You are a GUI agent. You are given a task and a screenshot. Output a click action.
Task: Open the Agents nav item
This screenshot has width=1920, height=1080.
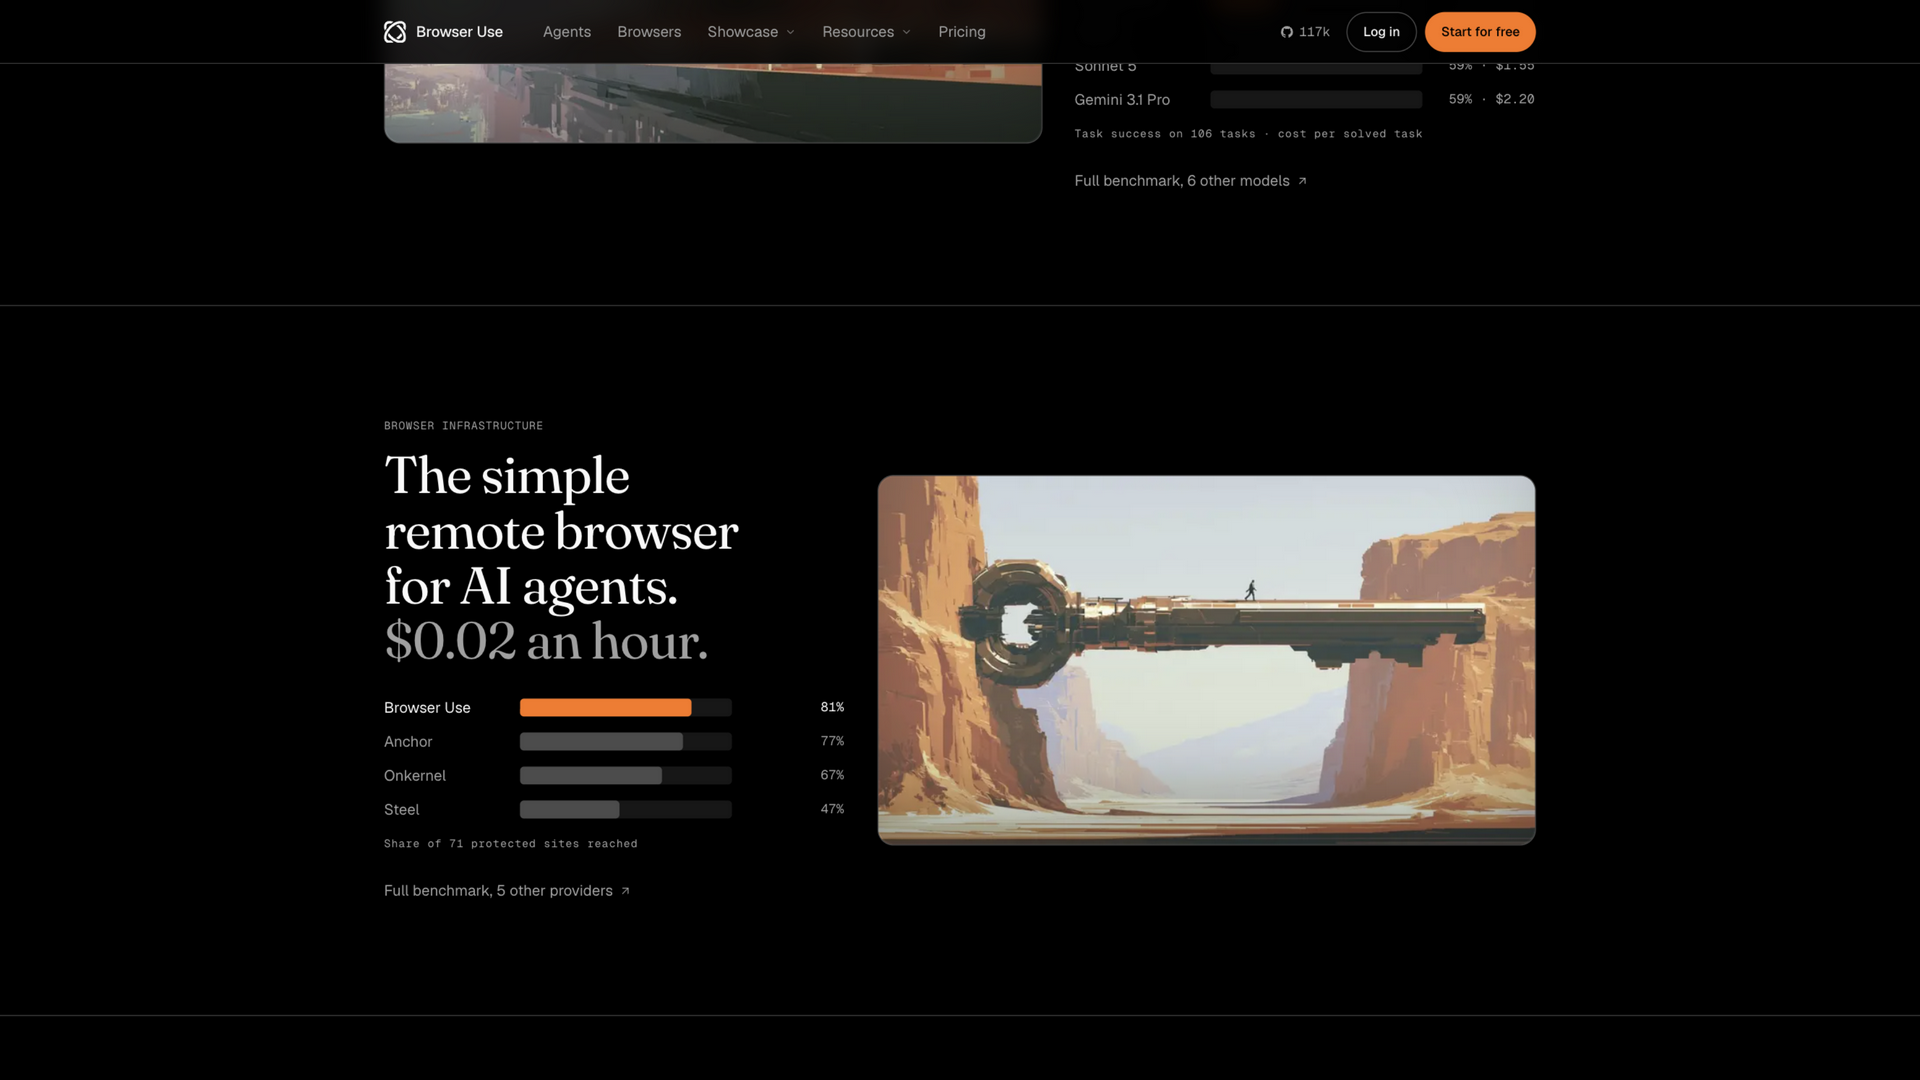coord(567,32)
